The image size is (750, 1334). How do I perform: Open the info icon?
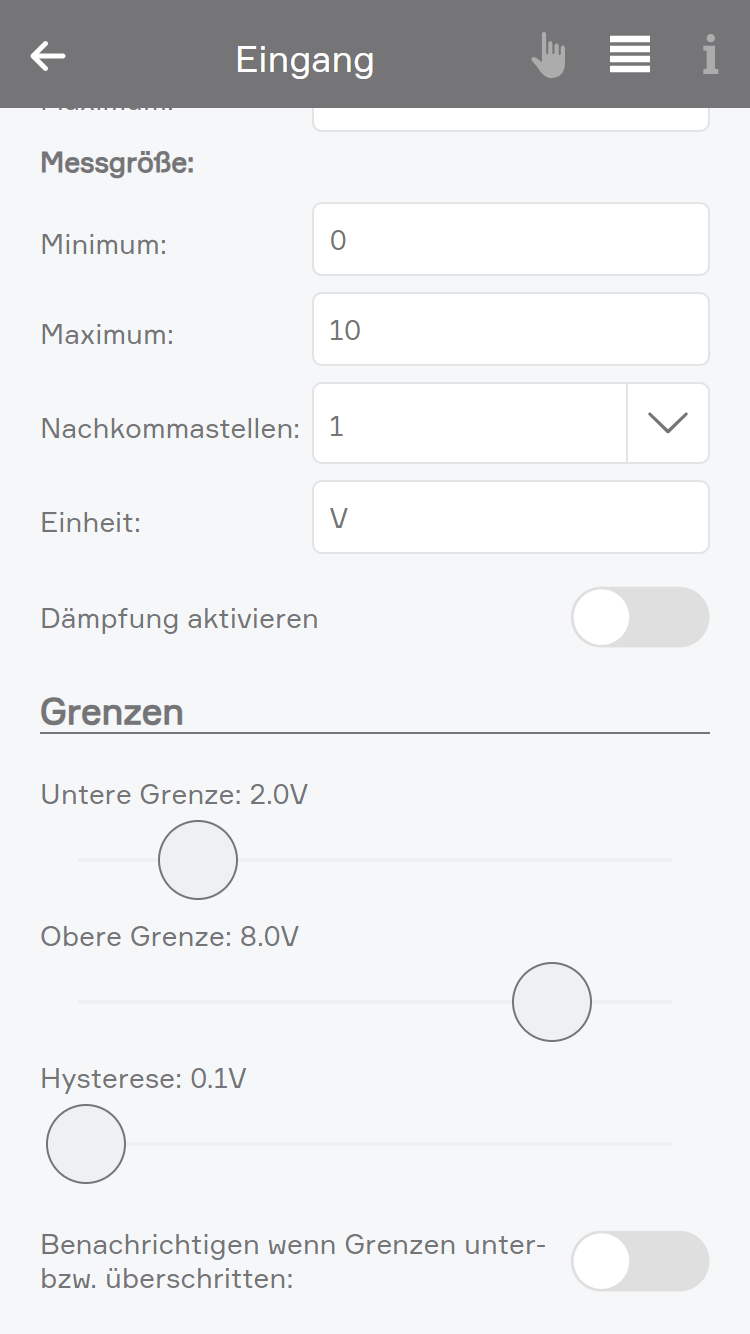[x=710, y=55]
